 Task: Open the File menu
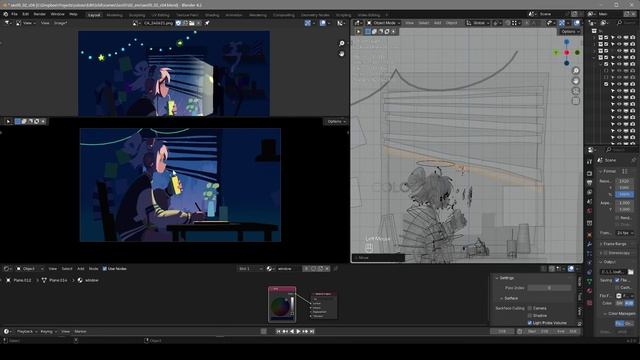point(14,14)
